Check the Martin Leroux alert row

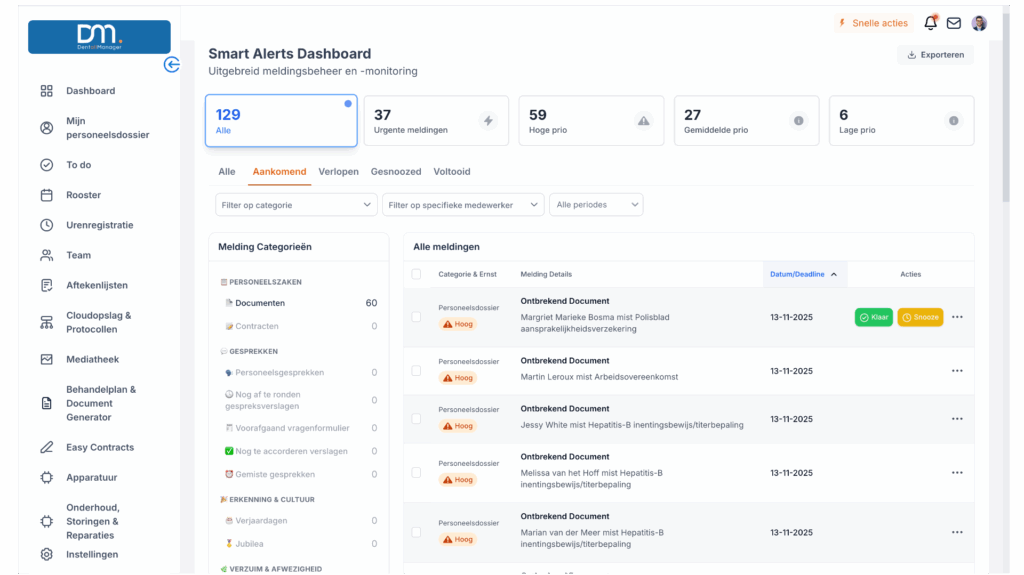tap(416, 370)
